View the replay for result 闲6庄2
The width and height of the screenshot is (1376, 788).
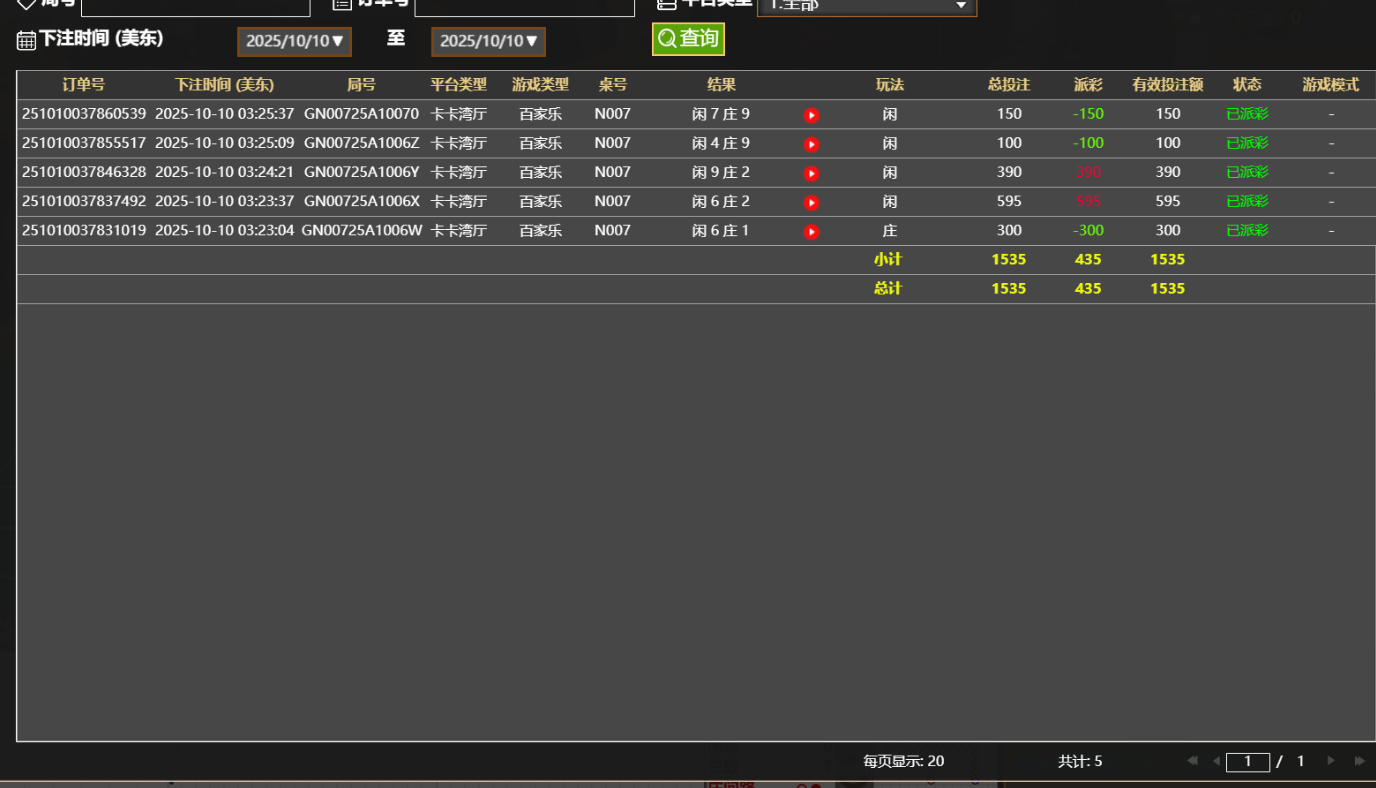click(x=810, y=201)
